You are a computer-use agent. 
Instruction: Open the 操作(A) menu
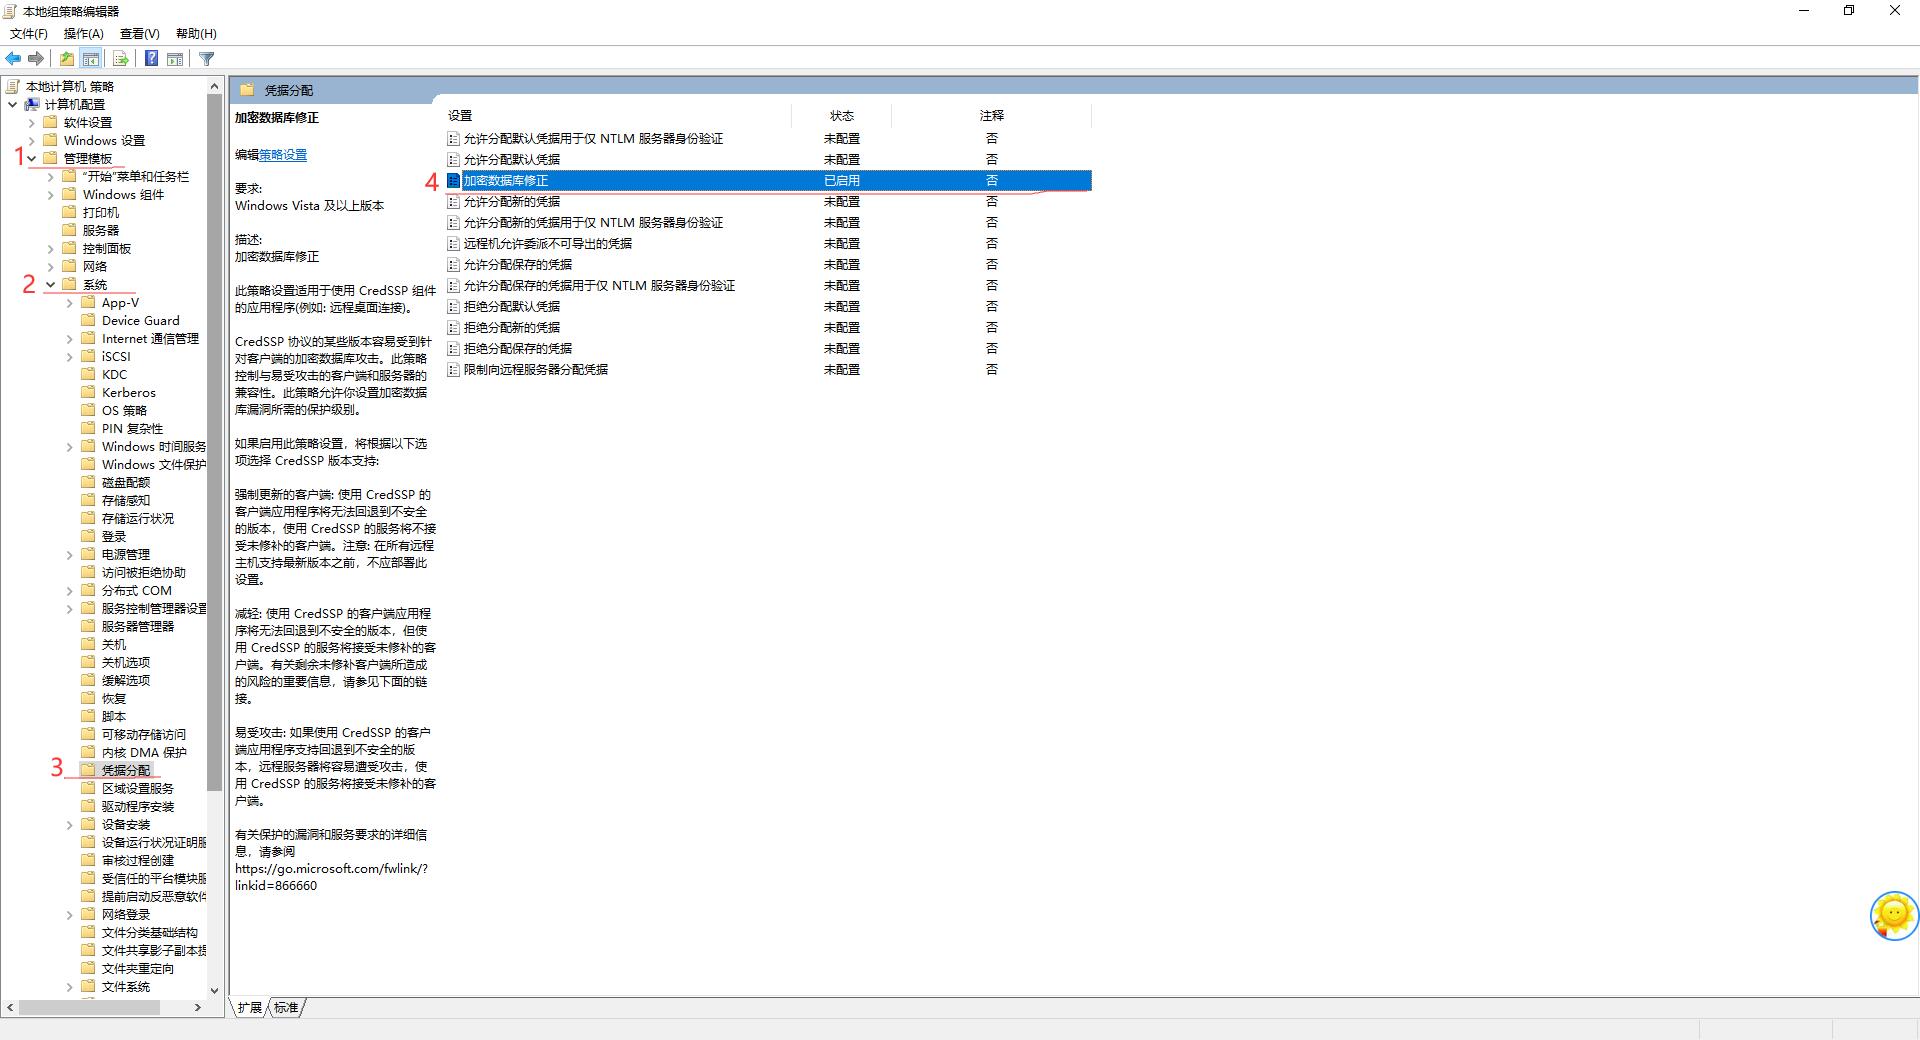coord(83,34)
